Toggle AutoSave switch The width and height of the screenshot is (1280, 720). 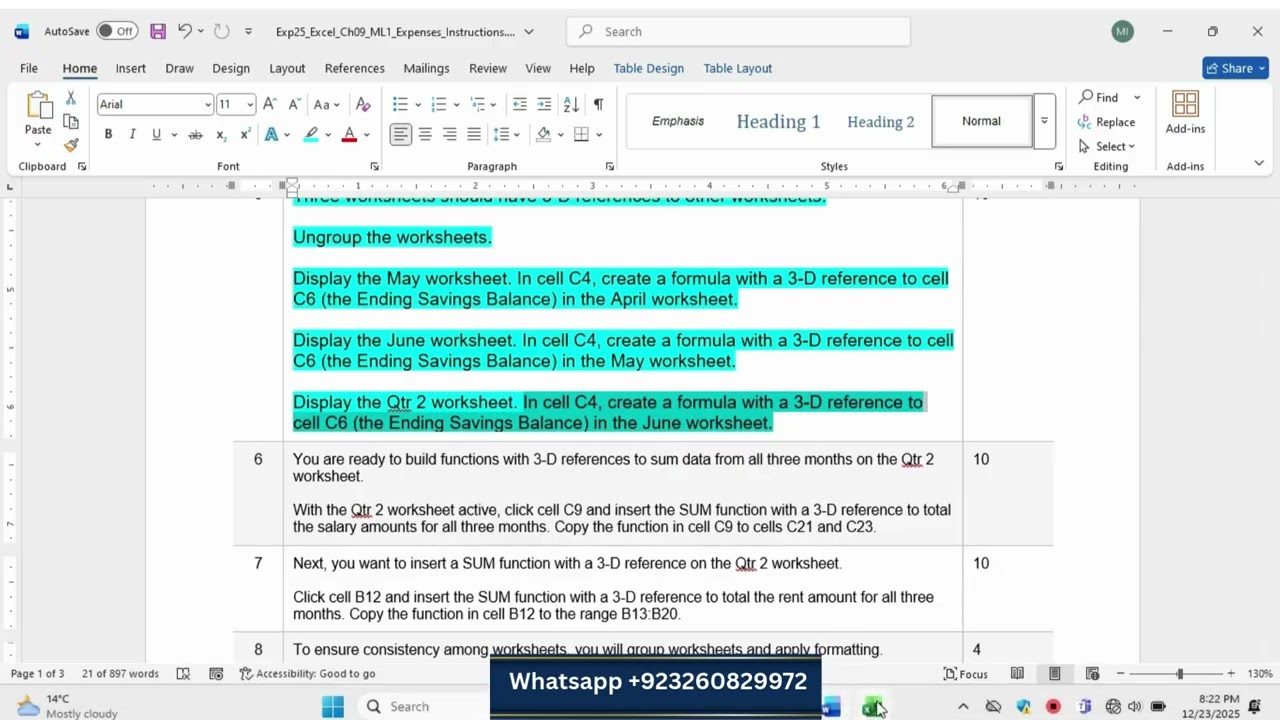coord(117,31)
